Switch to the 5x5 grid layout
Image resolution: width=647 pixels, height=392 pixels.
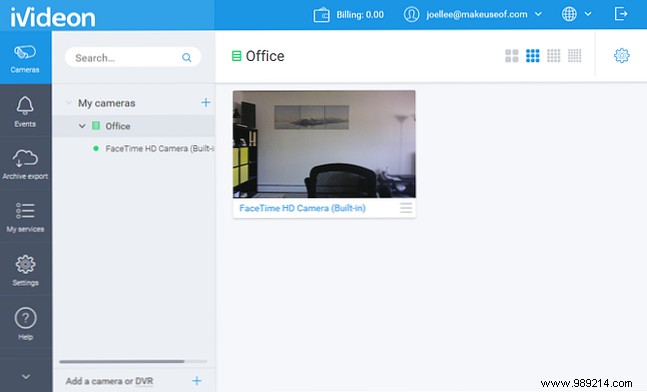click(574, 56)
